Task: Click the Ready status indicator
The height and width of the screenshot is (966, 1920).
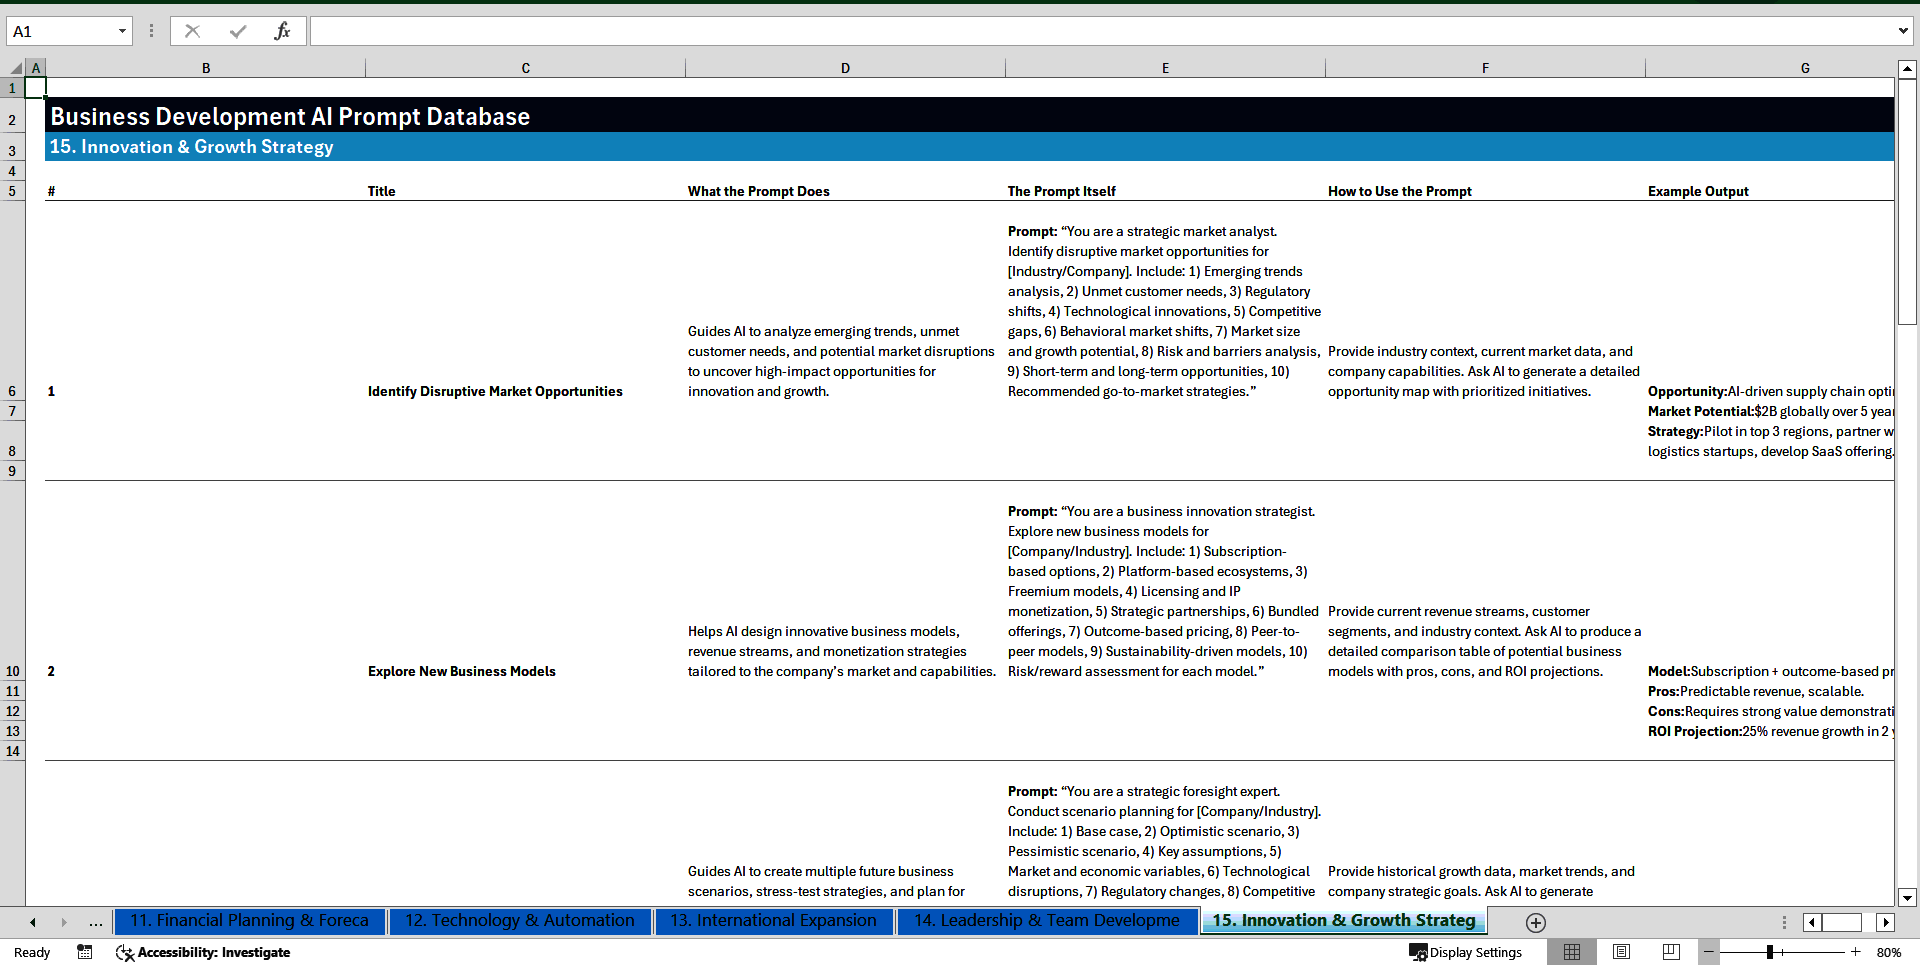Action: [31, 952]
